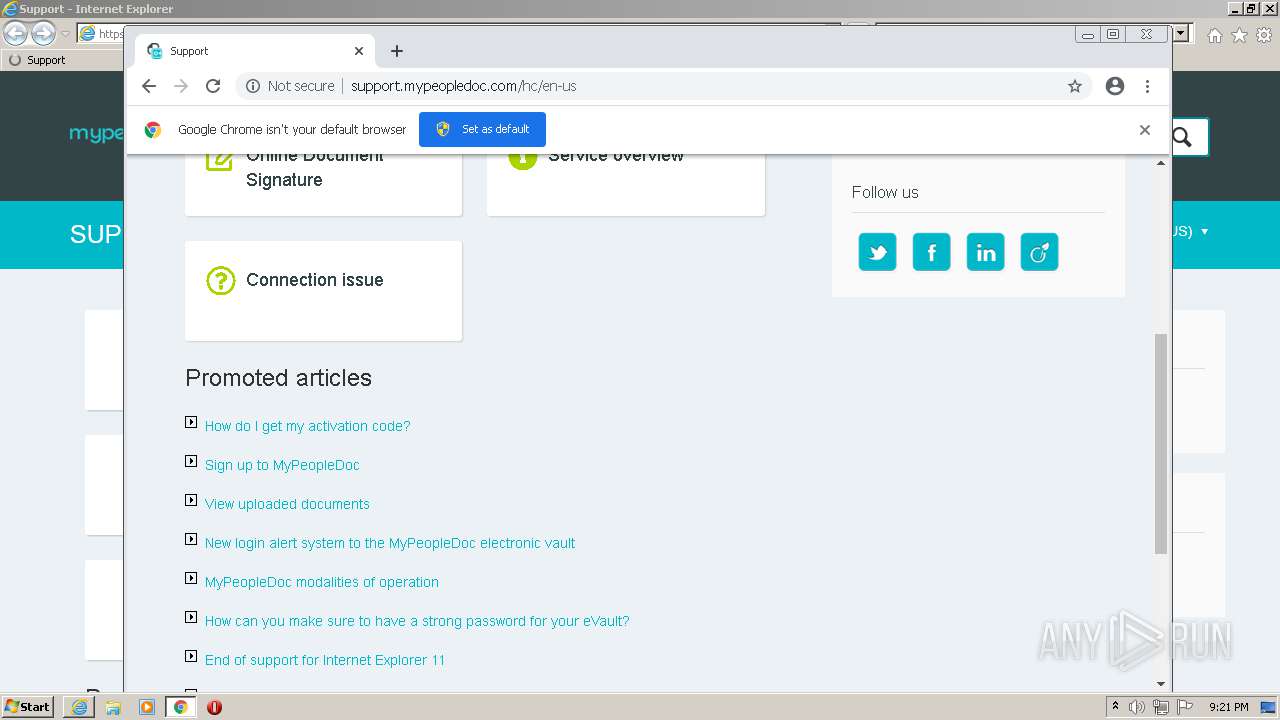This screenshot has height=720, width=1280.
Task: Open the Online Document Signature category
Action: click(x=323, y=185)
